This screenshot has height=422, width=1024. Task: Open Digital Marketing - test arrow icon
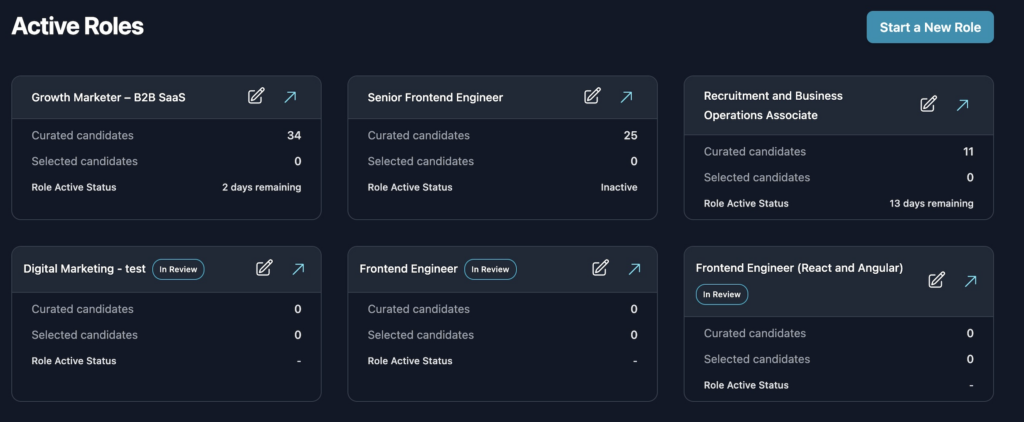point(298,268)
